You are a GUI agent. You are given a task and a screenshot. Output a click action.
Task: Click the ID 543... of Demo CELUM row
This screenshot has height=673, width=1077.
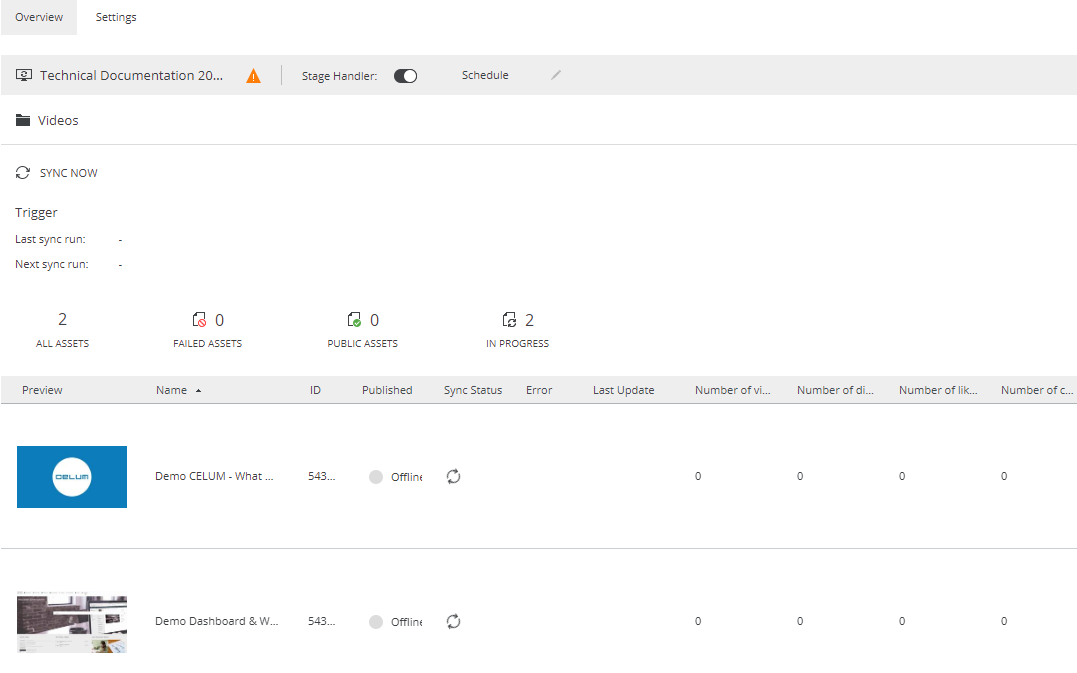tap(321, 476)
